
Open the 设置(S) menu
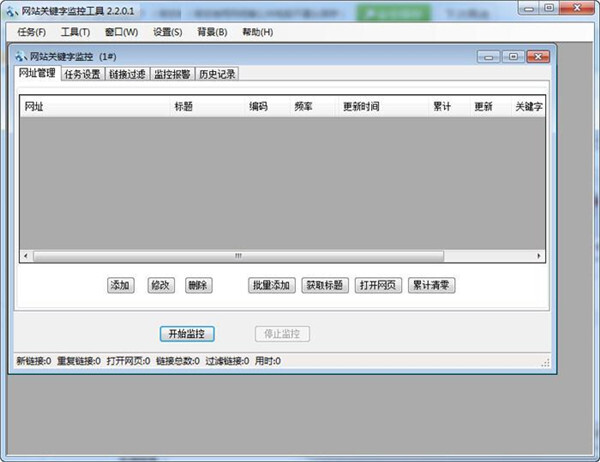167,32
